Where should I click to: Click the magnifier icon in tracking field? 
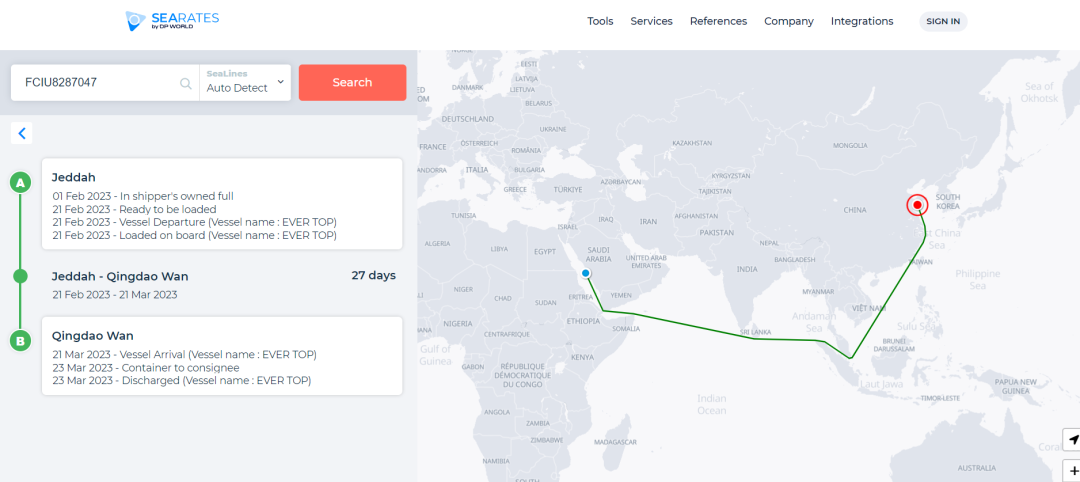(x=185, y=83)
